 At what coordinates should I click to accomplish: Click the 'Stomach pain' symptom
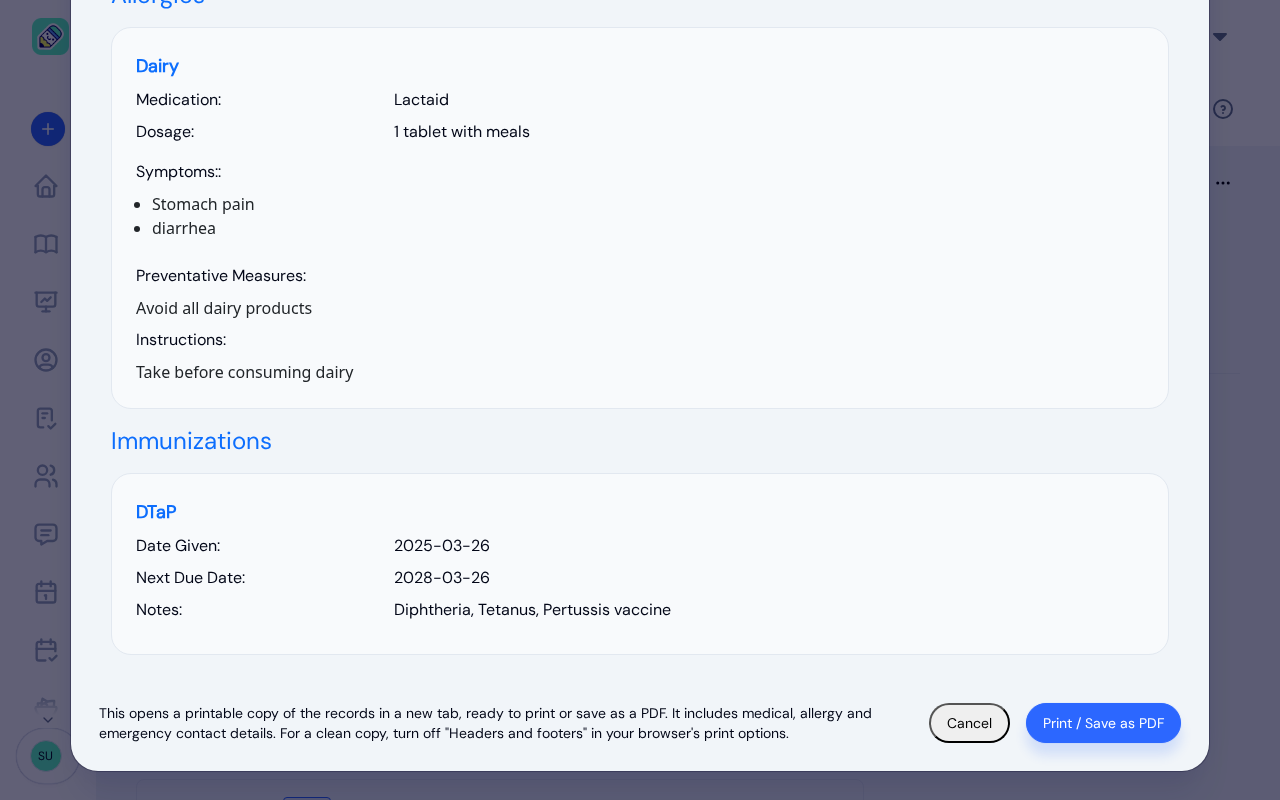coord(203,204)
